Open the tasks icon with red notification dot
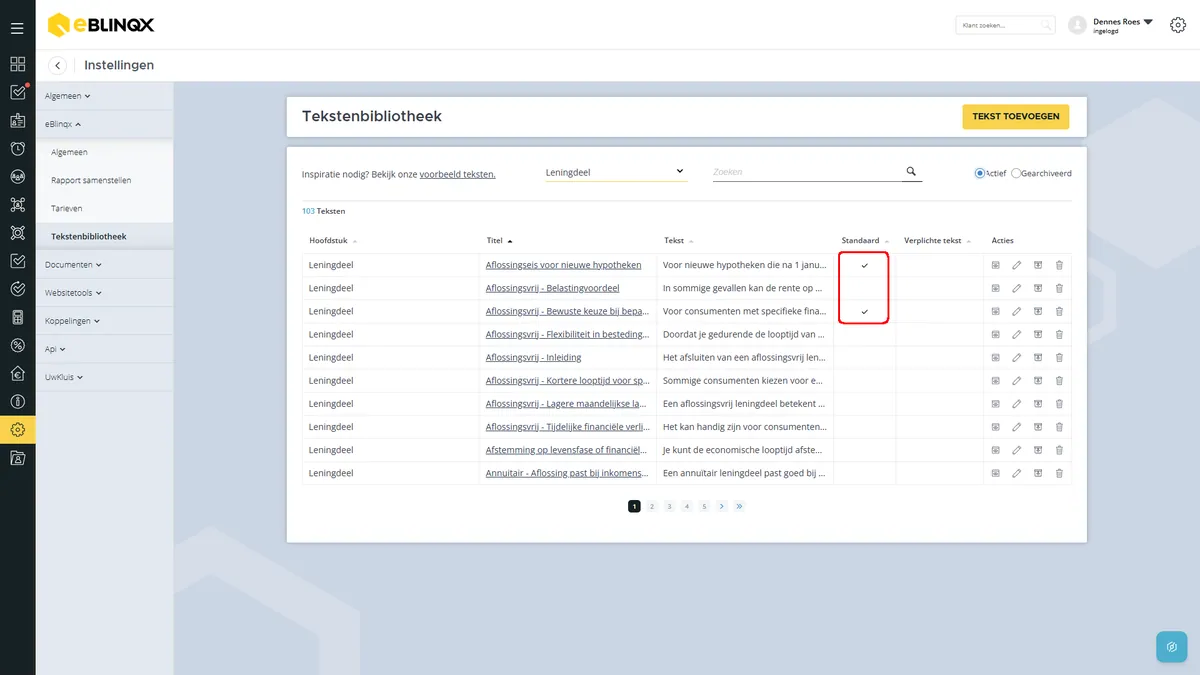Viewport: 1200px width, 675px height. [x=17, y=92]
